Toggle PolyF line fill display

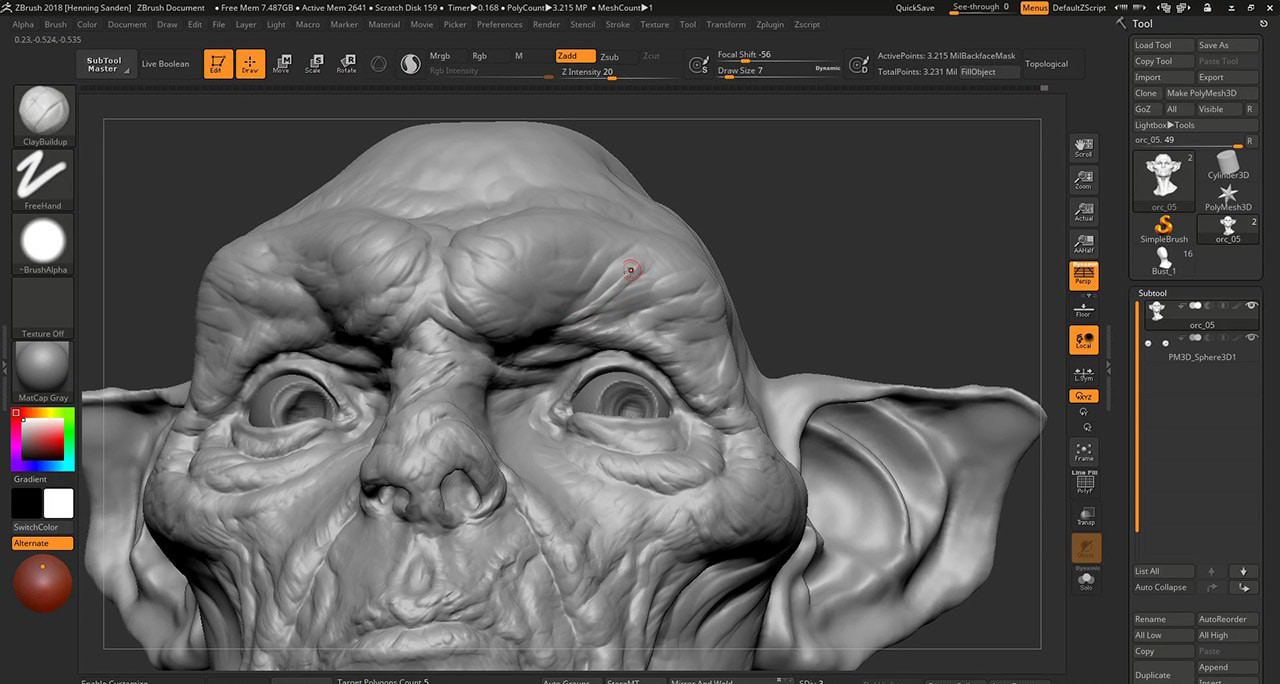pyautogui.click(x=1084, y=484)
